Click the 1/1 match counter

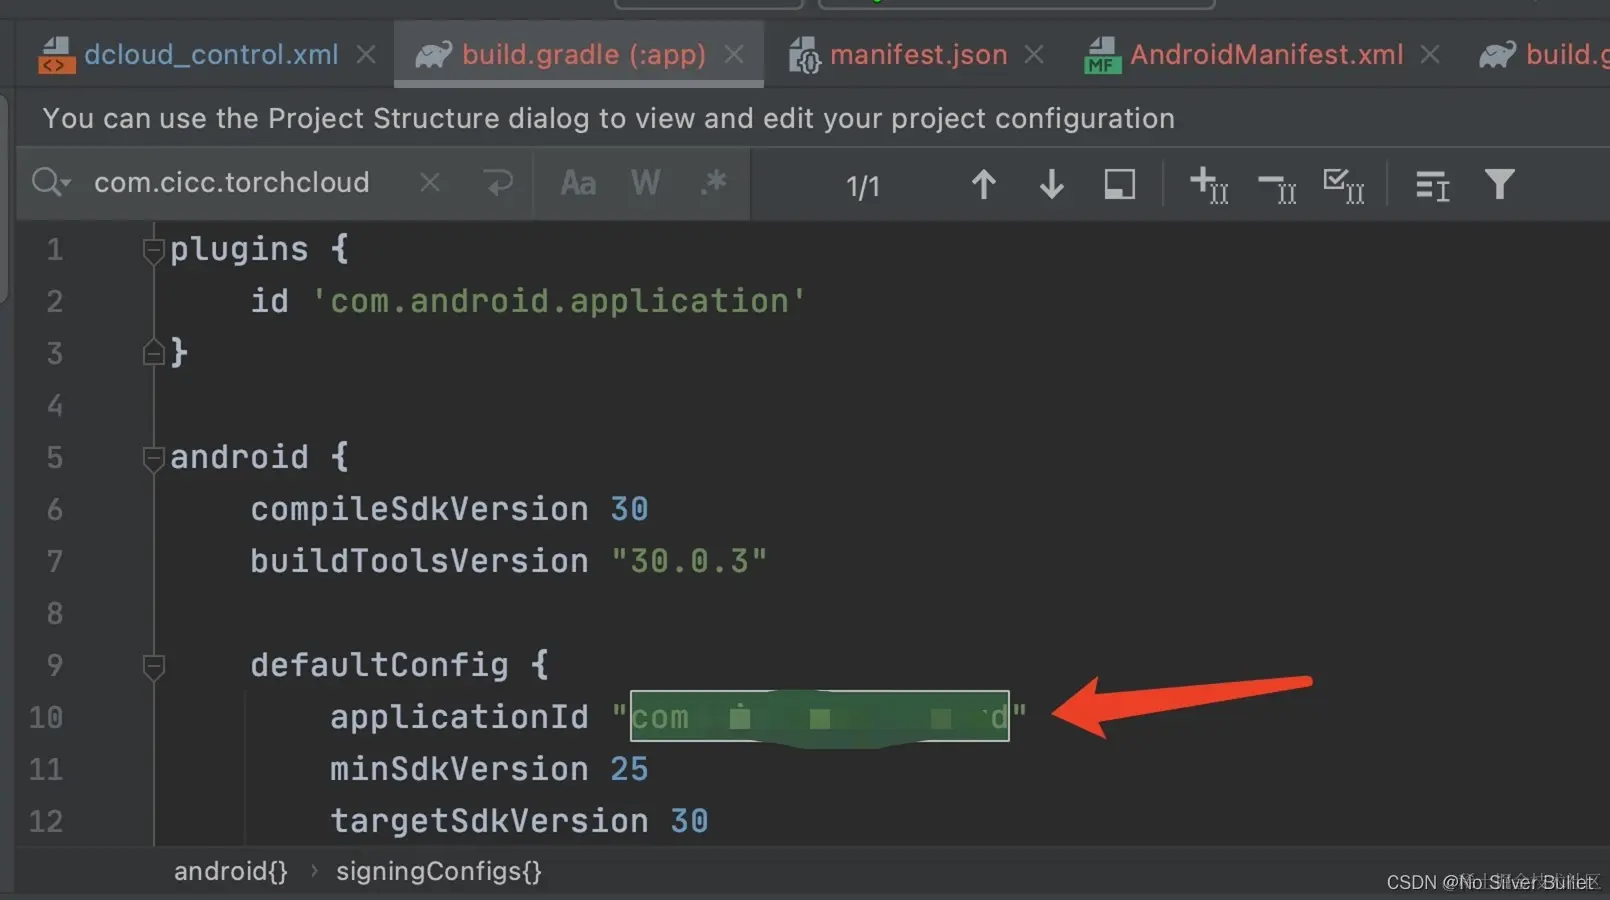coord(863,186)
